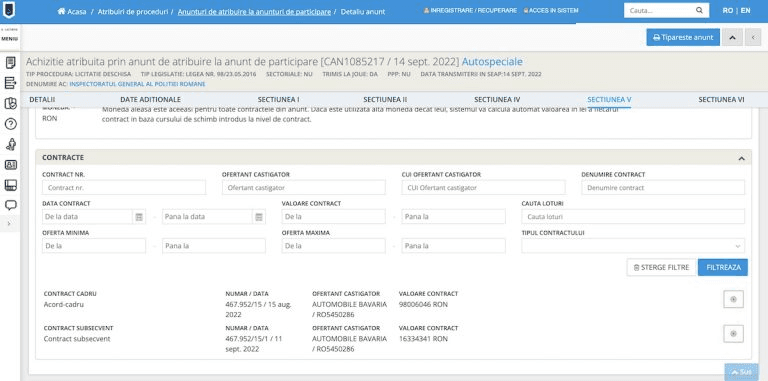View details of Contract subsecvent row
Image resolution: width=768 pixels, height=381 pixels.
click(x=733, y=333)
